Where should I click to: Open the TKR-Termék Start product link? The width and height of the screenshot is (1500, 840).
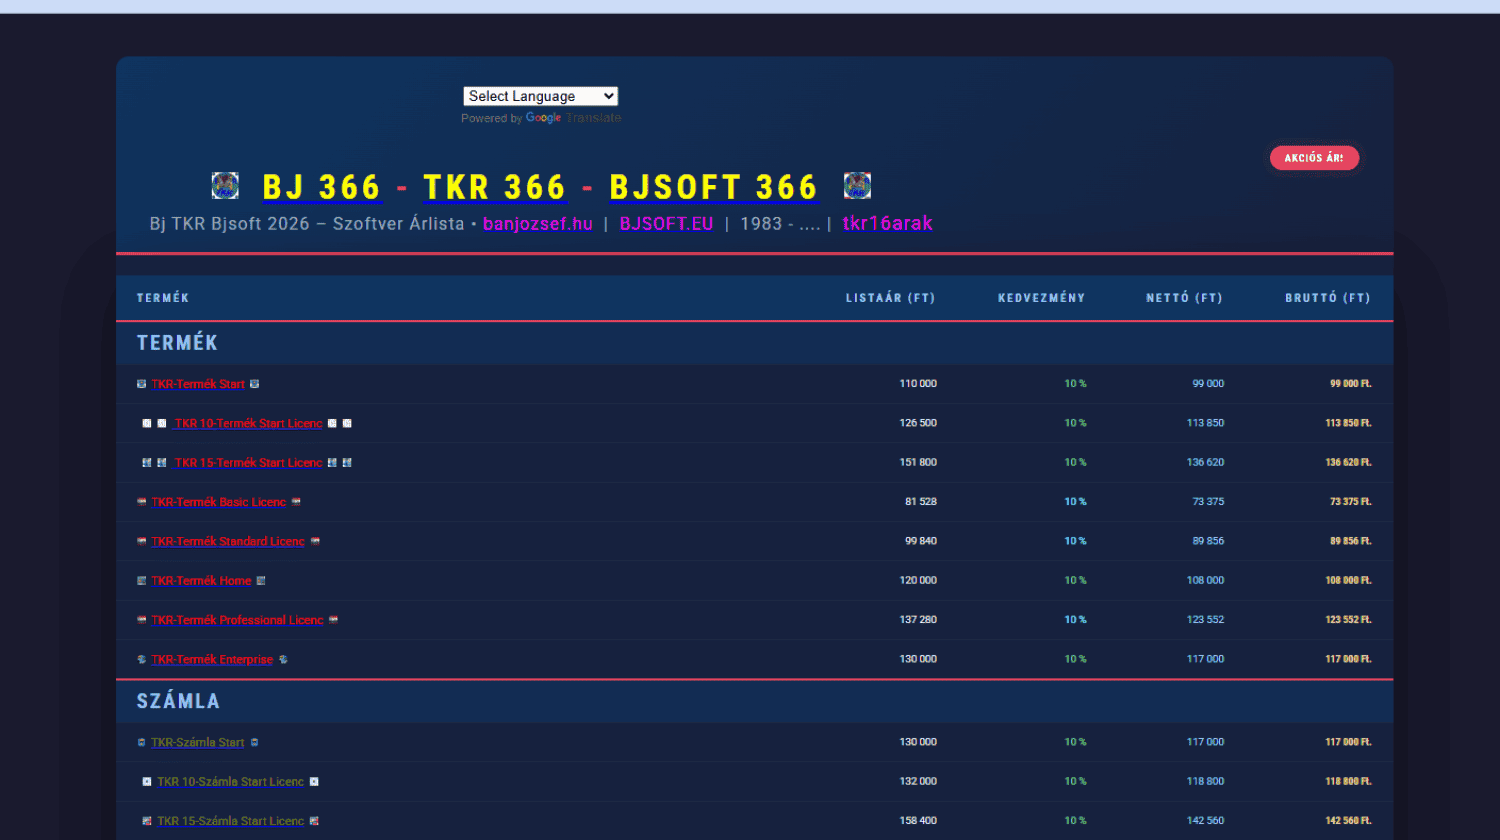(x=198, y=384)
